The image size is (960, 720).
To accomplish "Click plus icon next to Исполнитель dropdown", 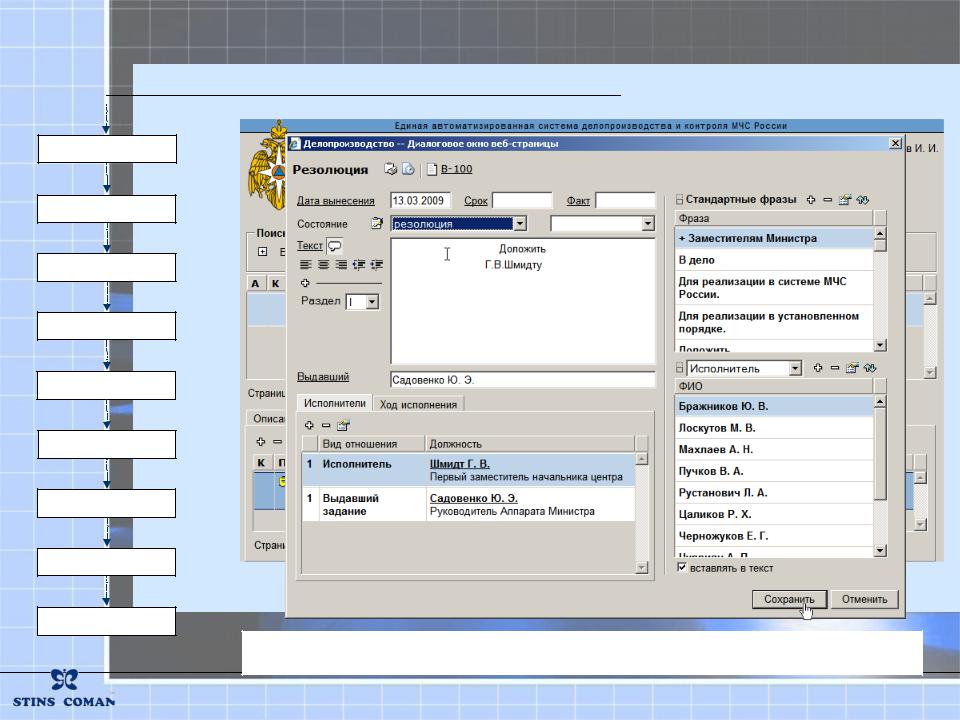I will point(818,368).
